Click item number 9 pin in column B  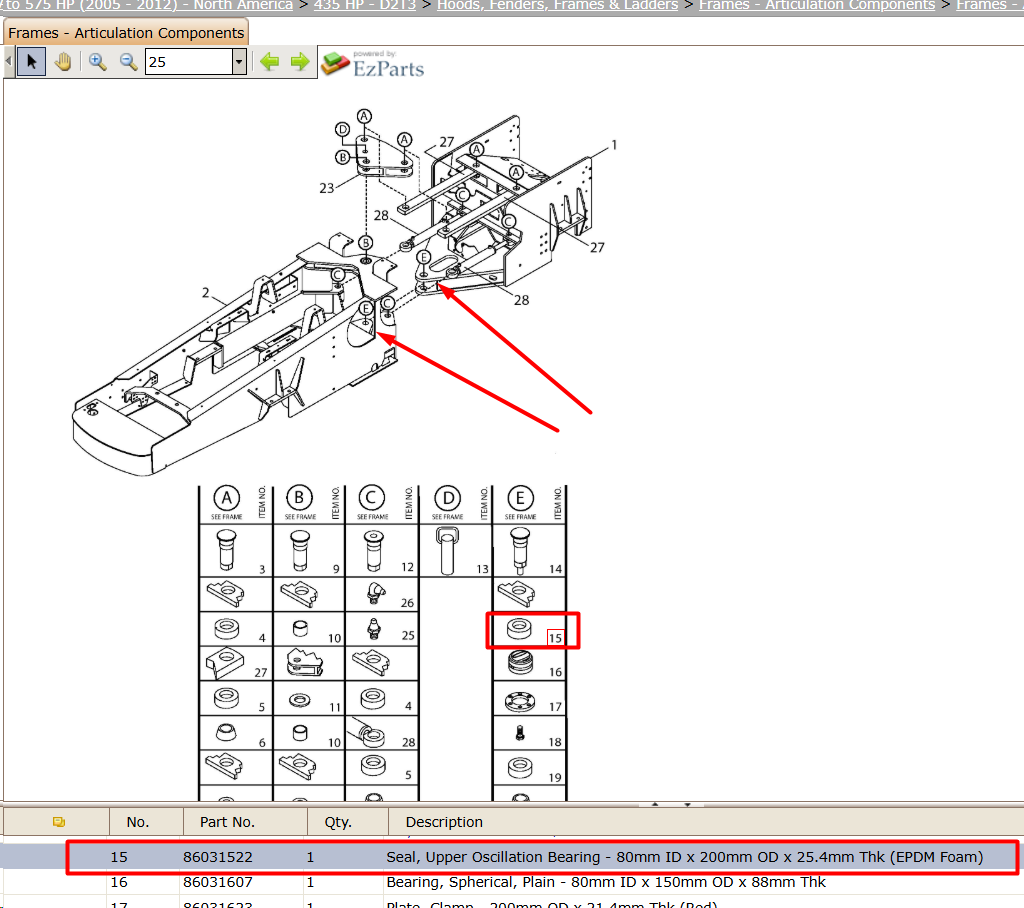coord(300,551)
